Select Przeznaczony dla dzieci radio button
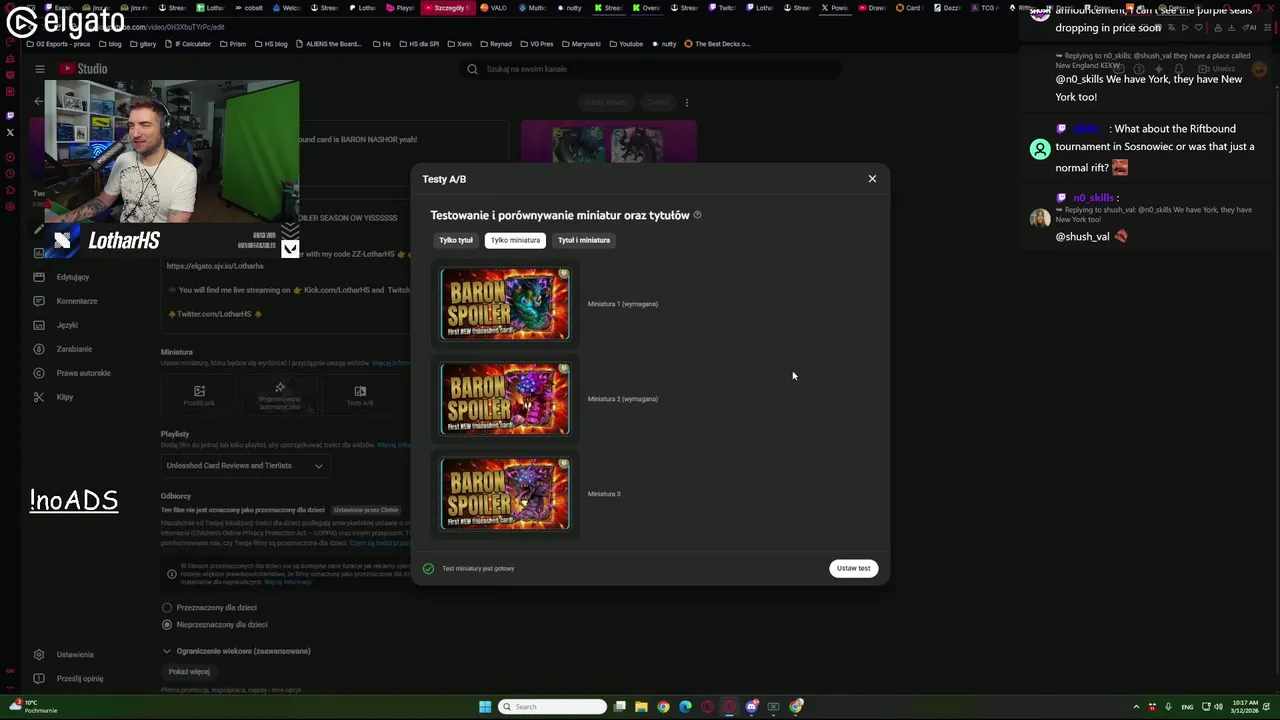Viewport: 1280px width, 720px height. 167,608
